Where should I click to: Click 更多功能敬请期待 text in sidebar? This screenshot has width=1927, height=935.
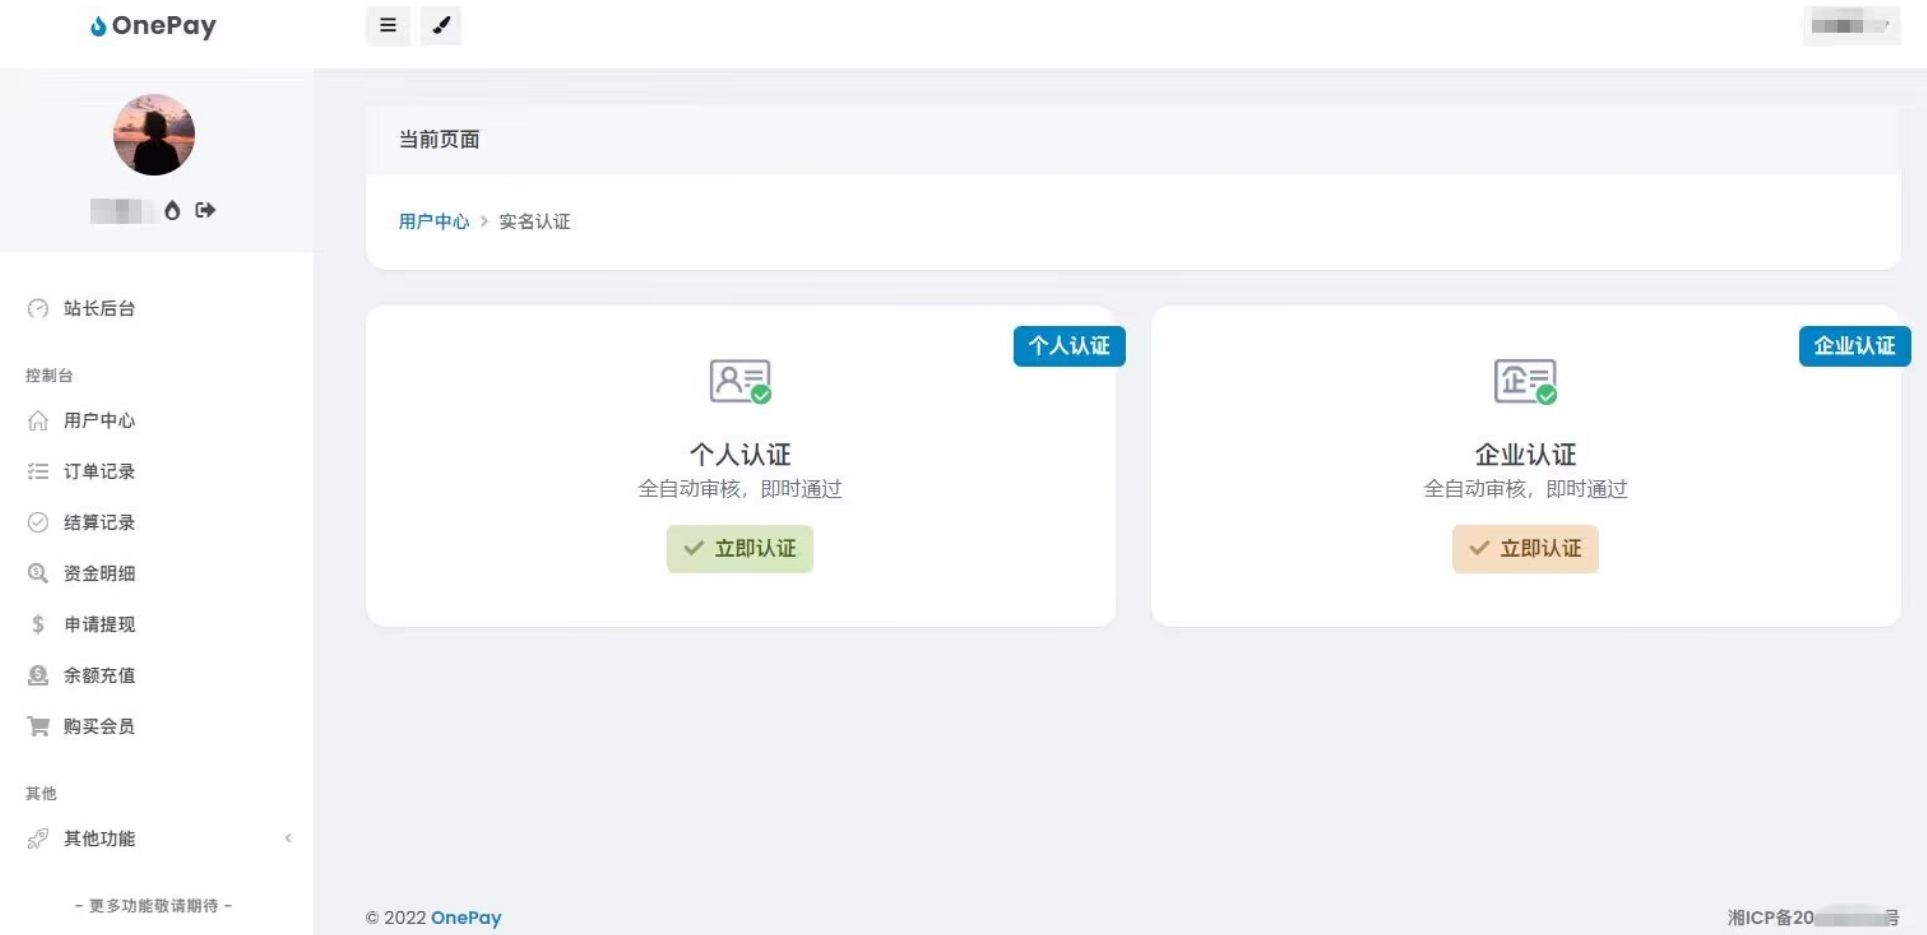[x=153, y=905]
